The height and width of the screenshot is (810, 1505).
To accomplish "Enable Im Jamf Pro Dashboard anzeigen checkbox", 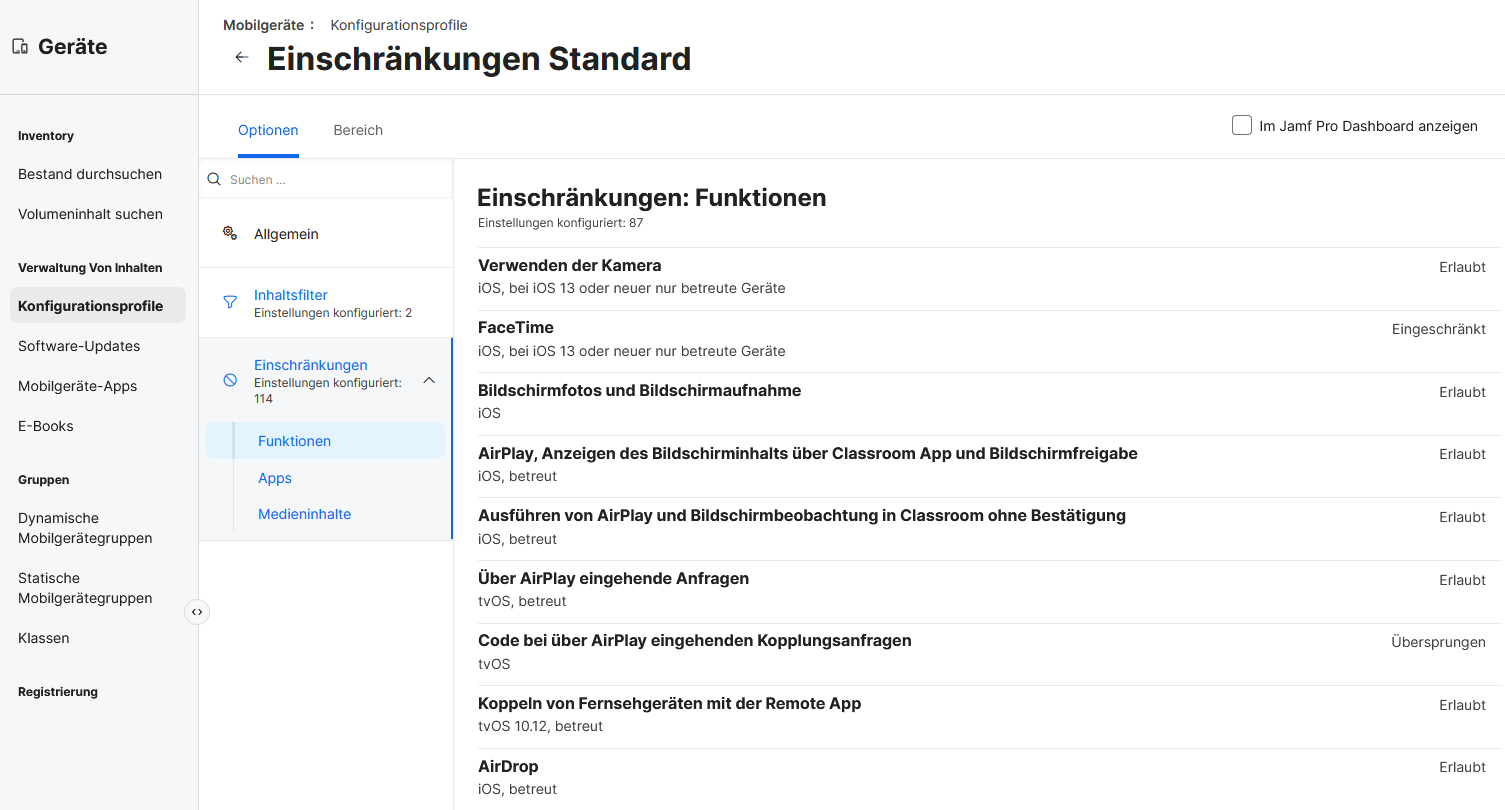I will pyautogui.click(x=1242, y=126).
